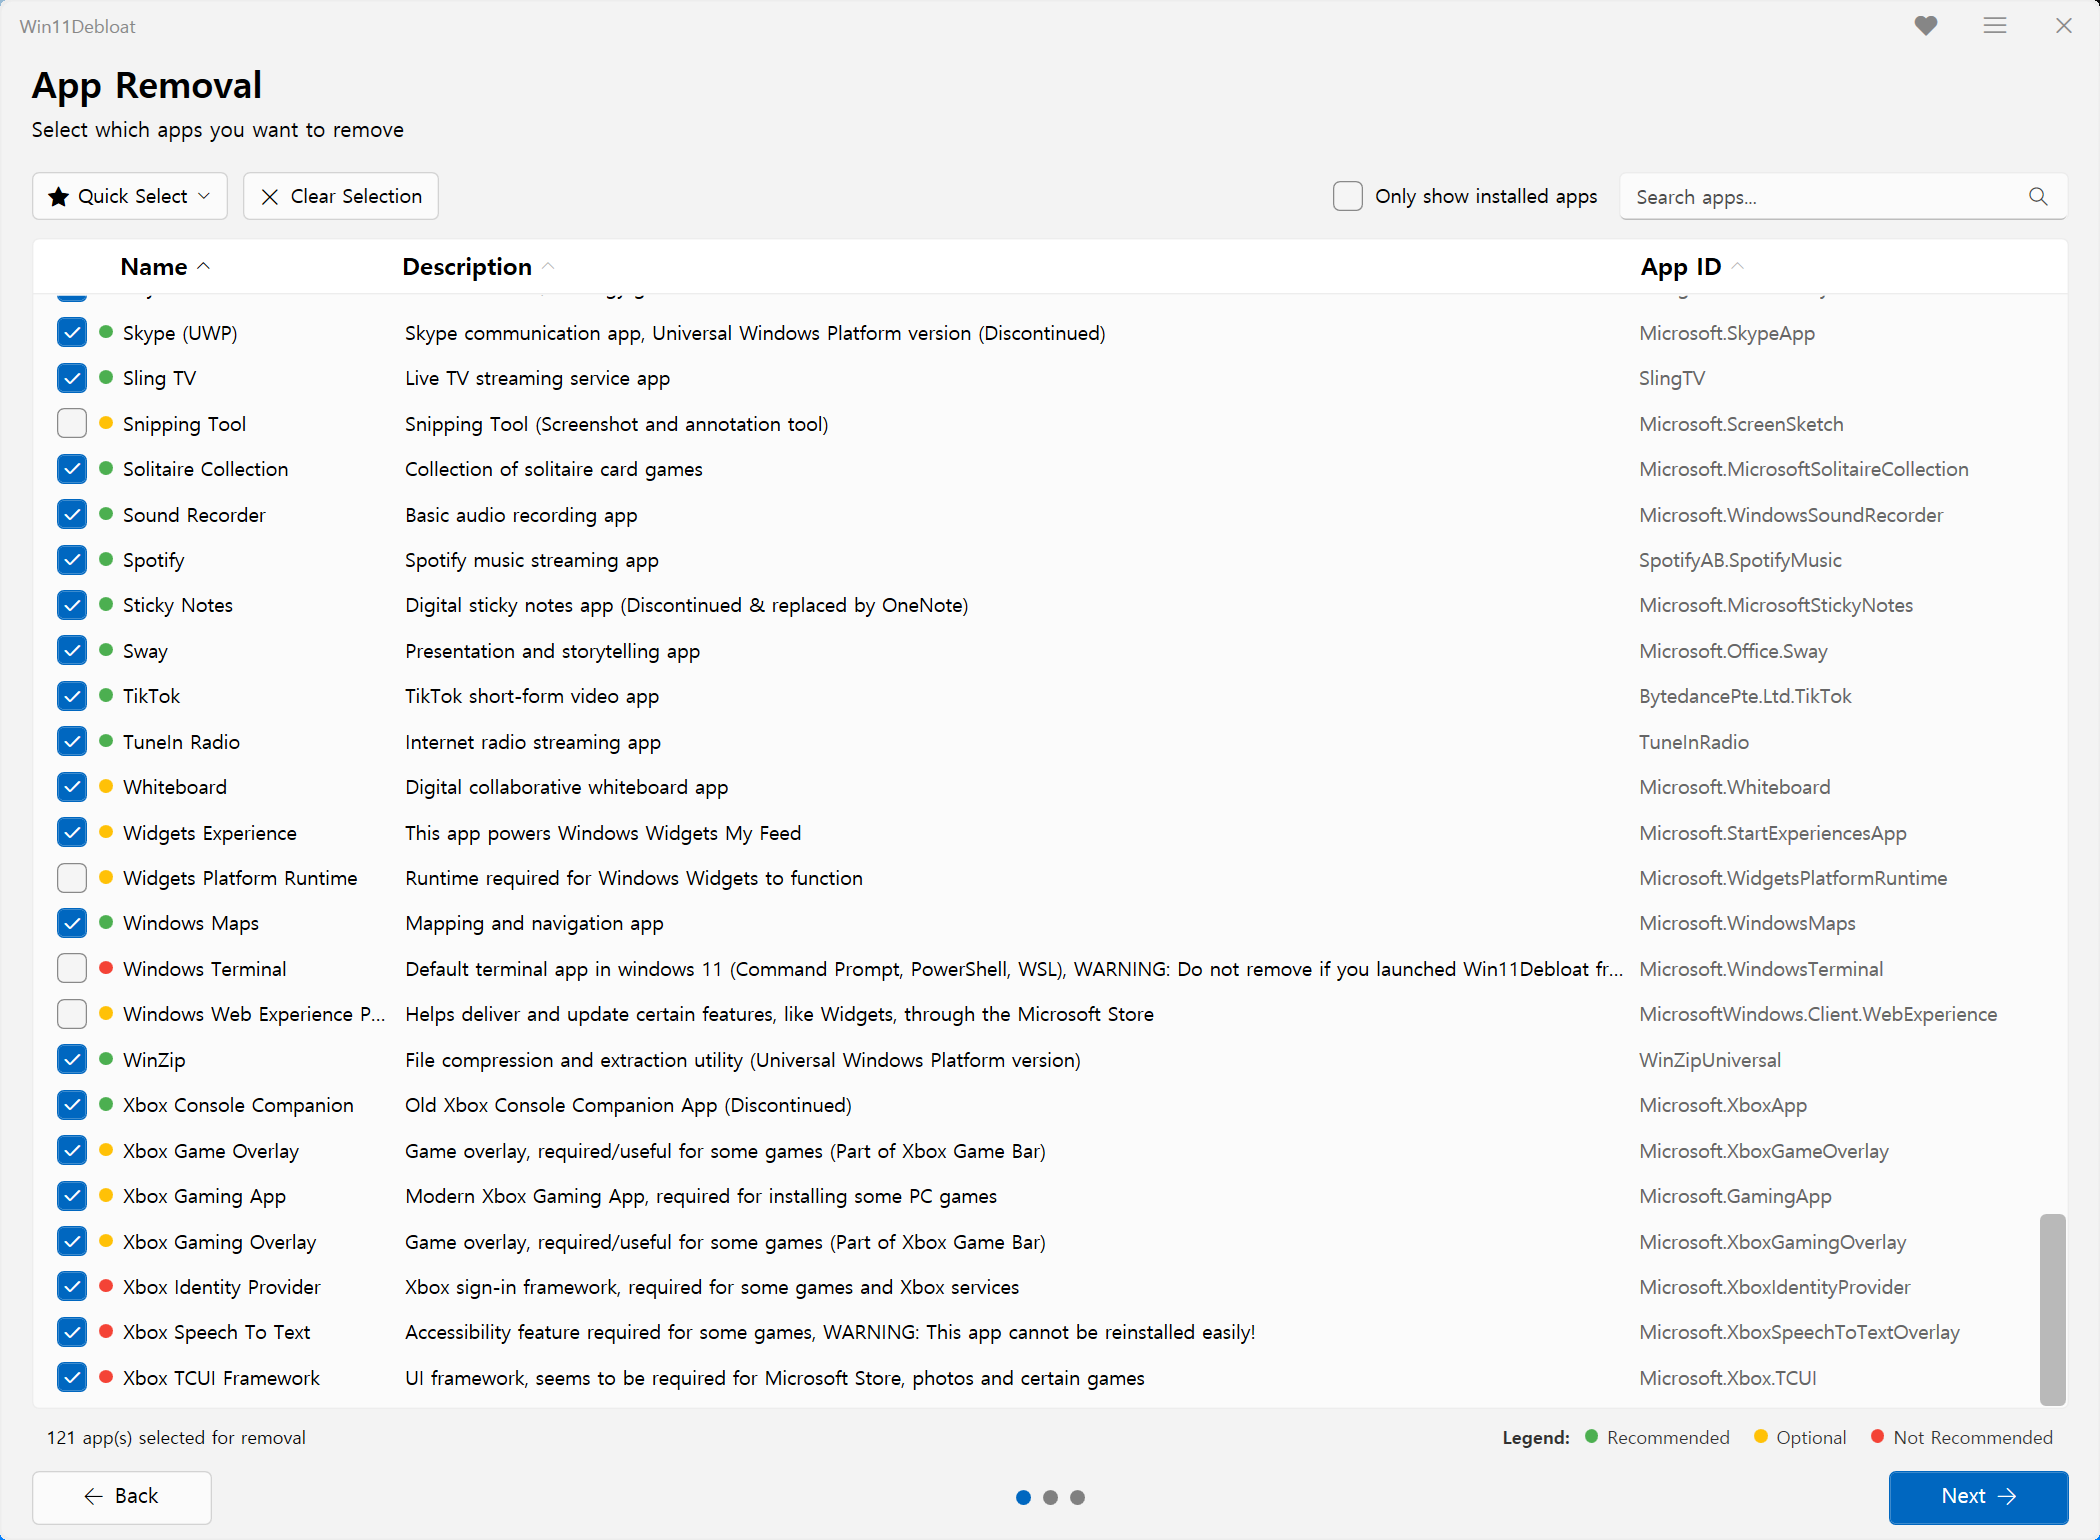Viewport: 2100px width, 1540px height.
Task: Click the Sound Recorder green dot
Action: (x=106, y=514)
